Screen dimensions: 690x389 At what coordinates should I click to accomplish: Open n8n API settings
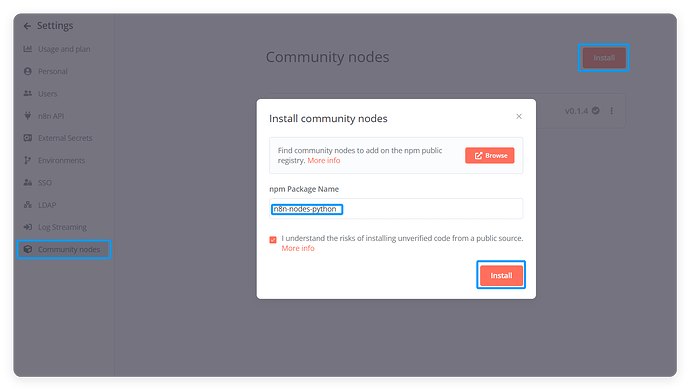tap(51, 116)
